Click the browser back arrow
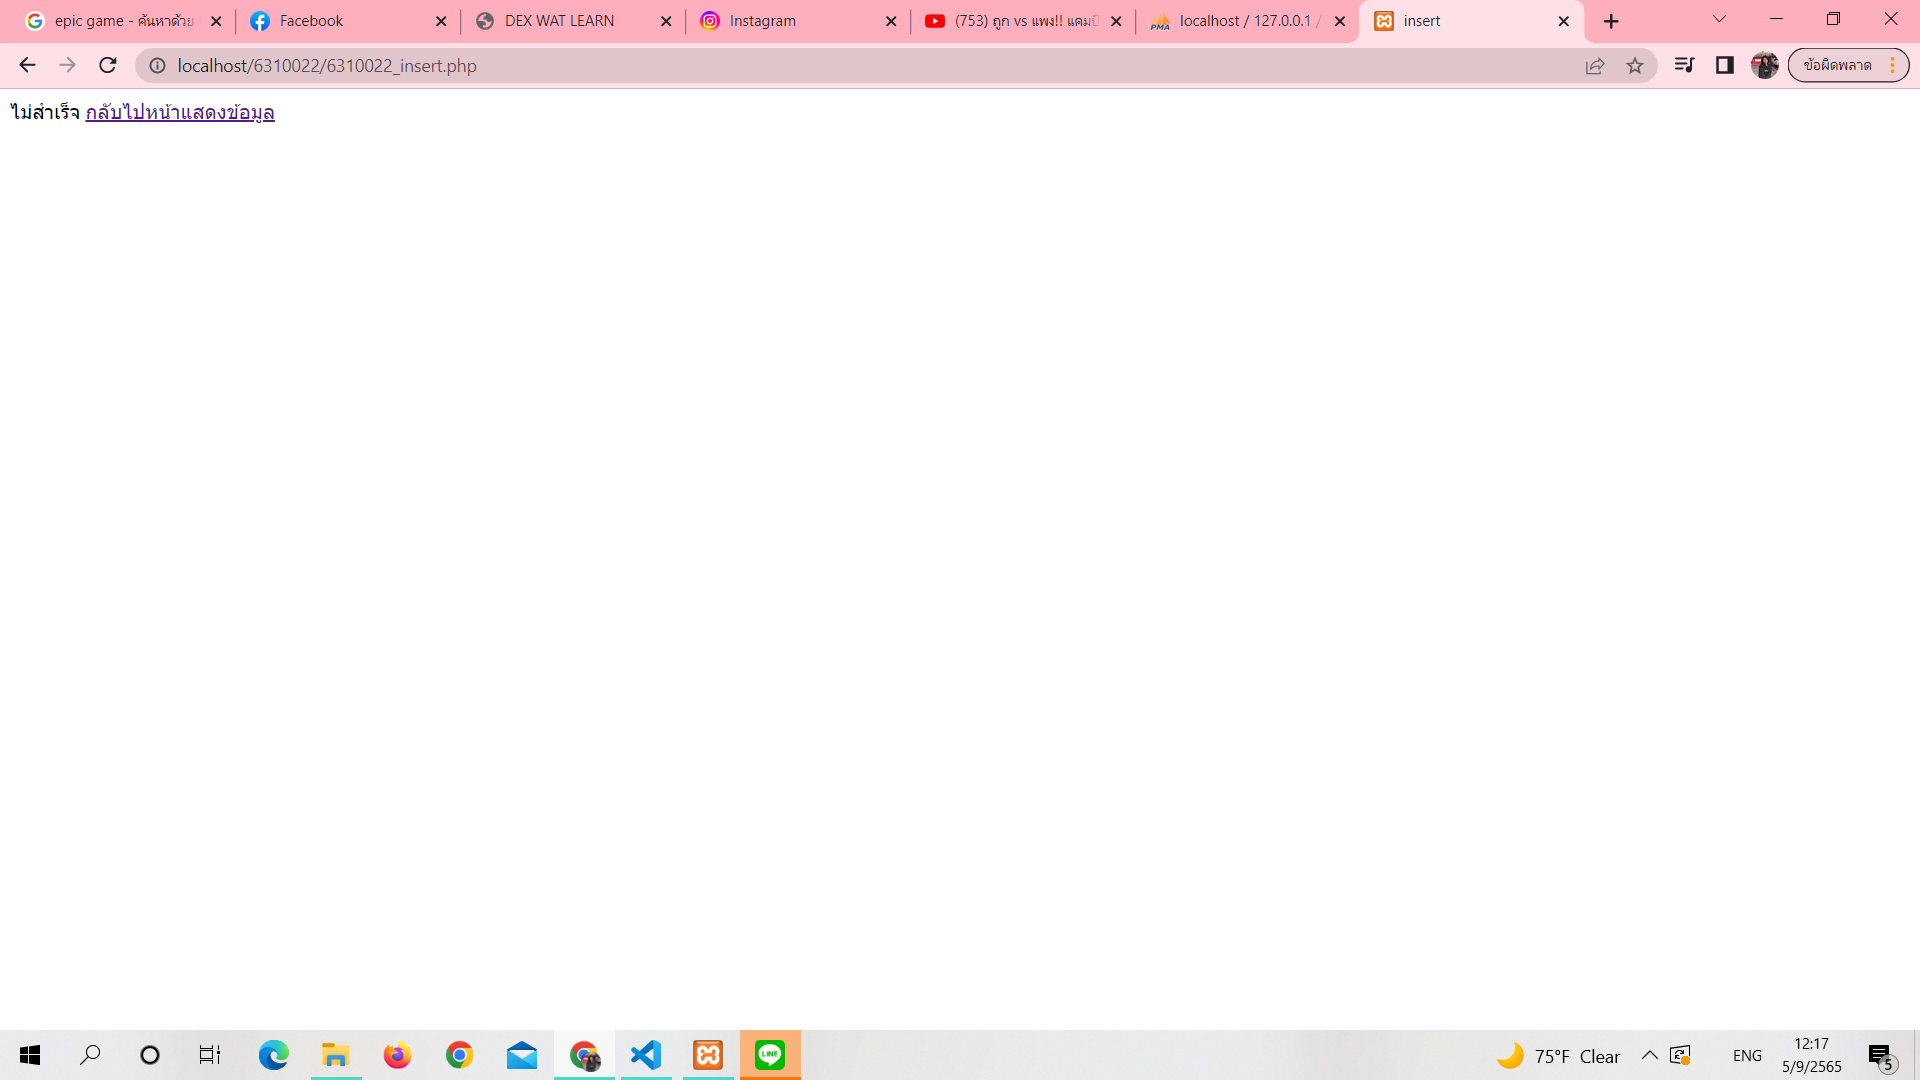Viewport: 1920px width, 1080px height. (x=27, y=65)
